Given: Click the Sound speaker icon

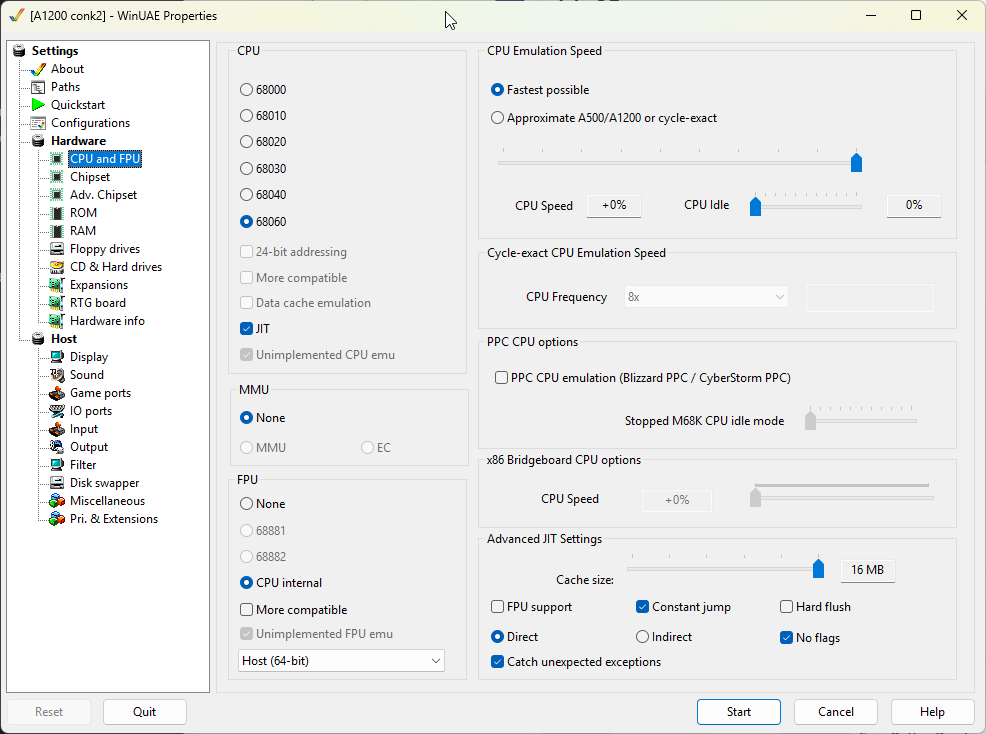Looking at the screenshot, I should click(x=57, y=375).
